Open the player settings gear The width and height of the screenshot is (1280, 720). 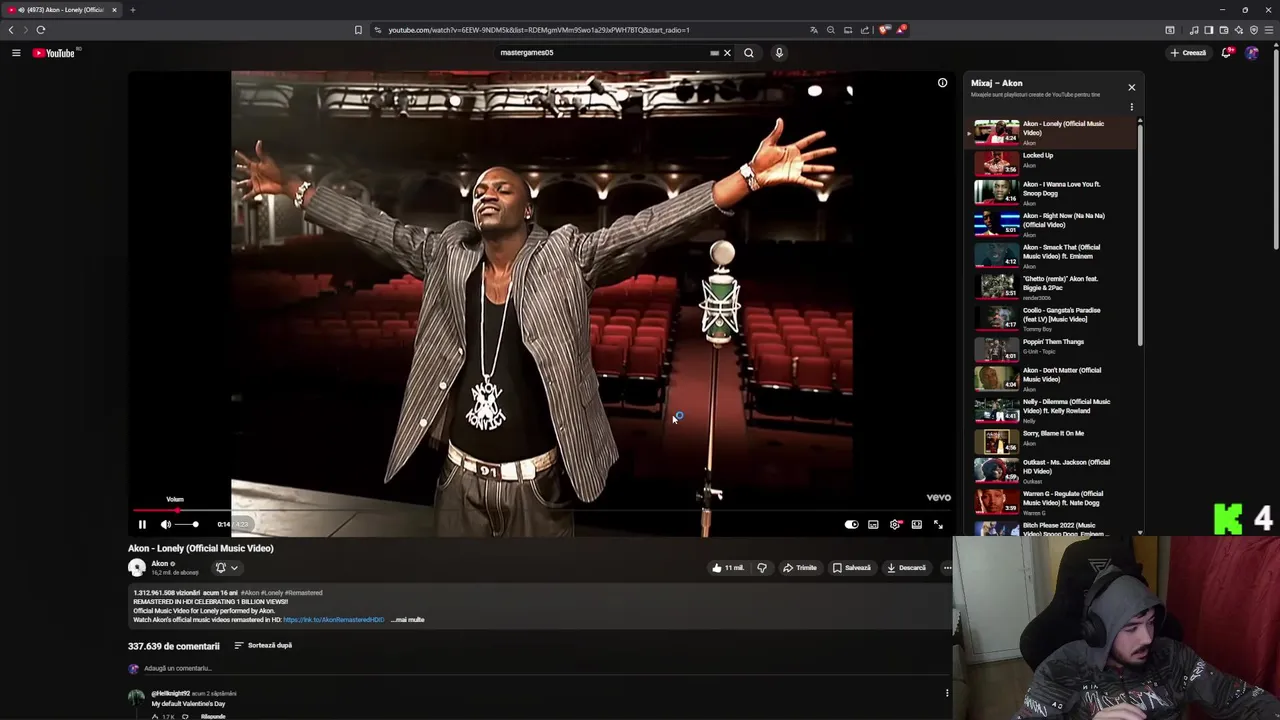(895, 524)
